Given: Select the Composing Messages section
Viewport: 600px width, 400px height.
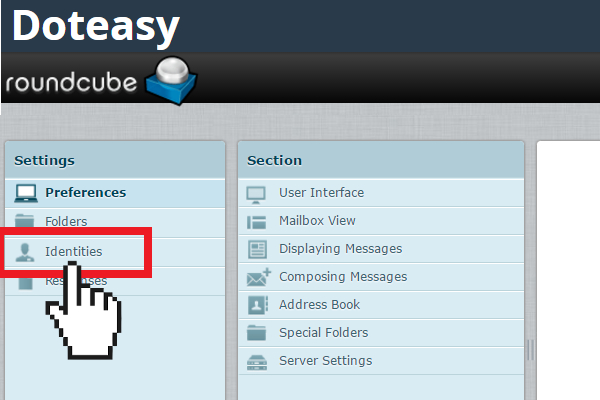Looking at the screenshot, I should point(381,277).
